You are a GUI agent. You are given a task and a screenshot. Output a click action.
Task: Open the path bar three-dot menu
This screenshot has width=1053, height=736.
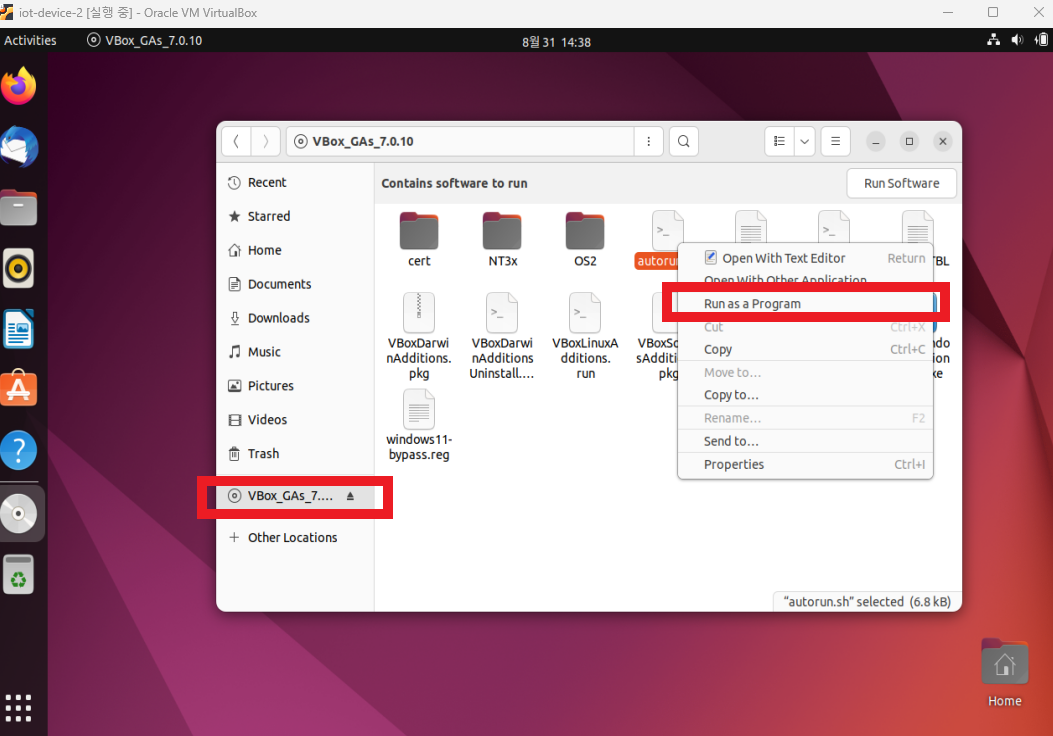pos(648,141)
